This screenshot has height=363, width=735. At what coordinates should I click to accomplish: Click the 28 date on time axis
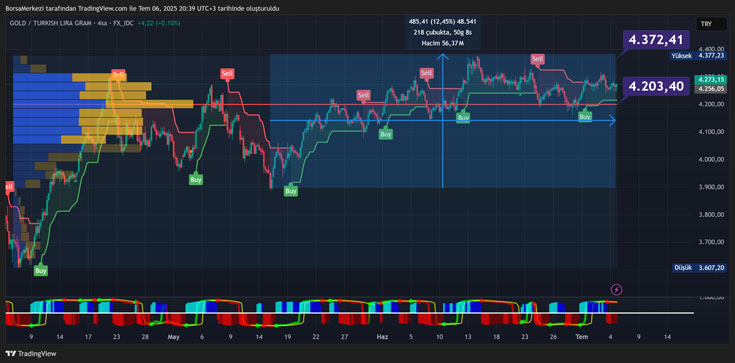145,336
